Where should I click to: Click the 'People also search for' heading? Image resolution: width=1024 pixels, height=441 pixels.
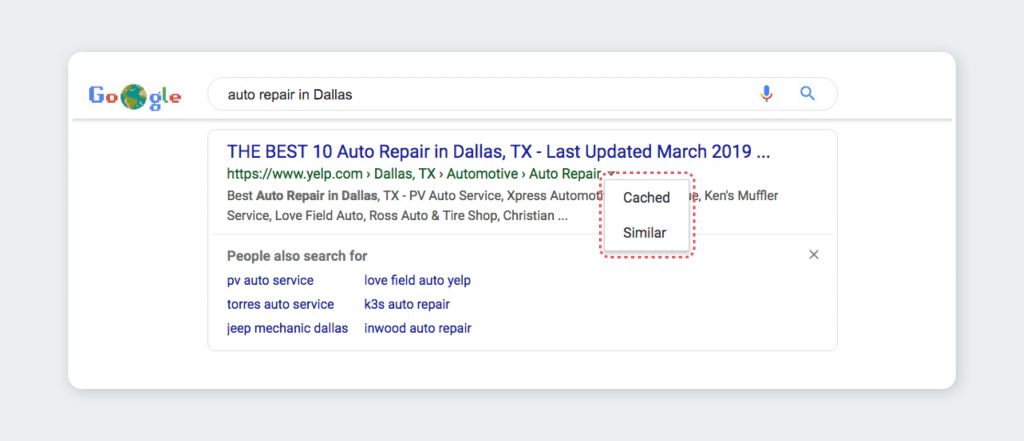(297, 256)
